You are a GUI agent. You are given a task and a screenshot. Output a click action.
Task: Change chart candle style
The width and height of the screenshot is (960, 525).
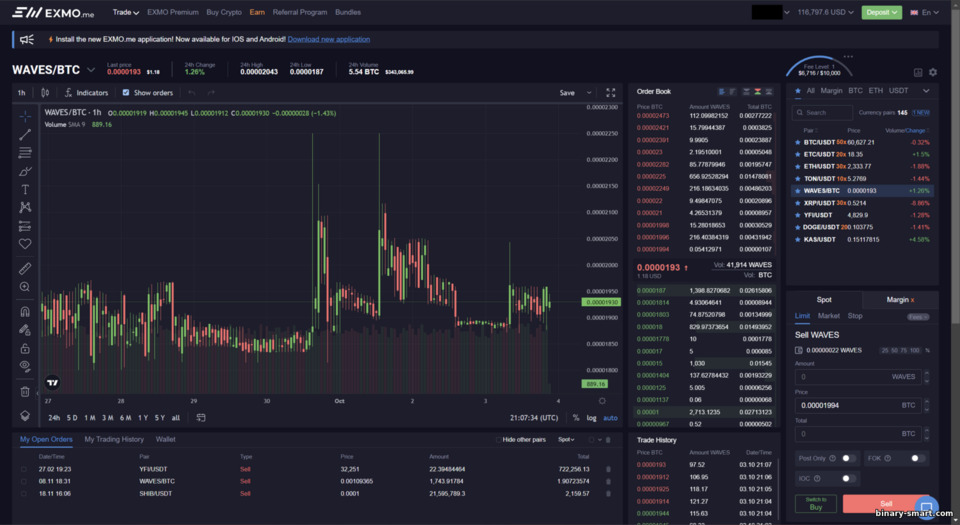[x=45, y=92]
